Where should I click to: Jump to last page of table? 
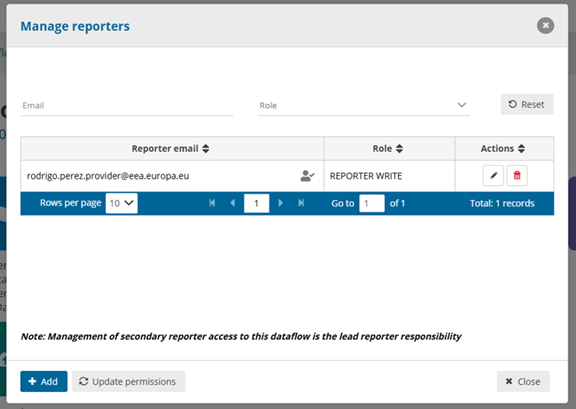301,203
